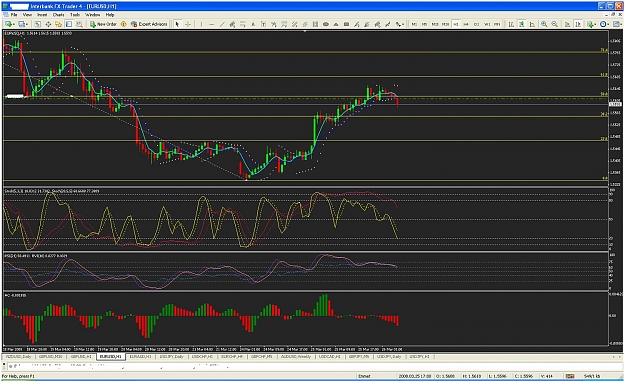Select the arrow Cursor tool
This screenshot has height=381, width=625.
tap(177, 24)
